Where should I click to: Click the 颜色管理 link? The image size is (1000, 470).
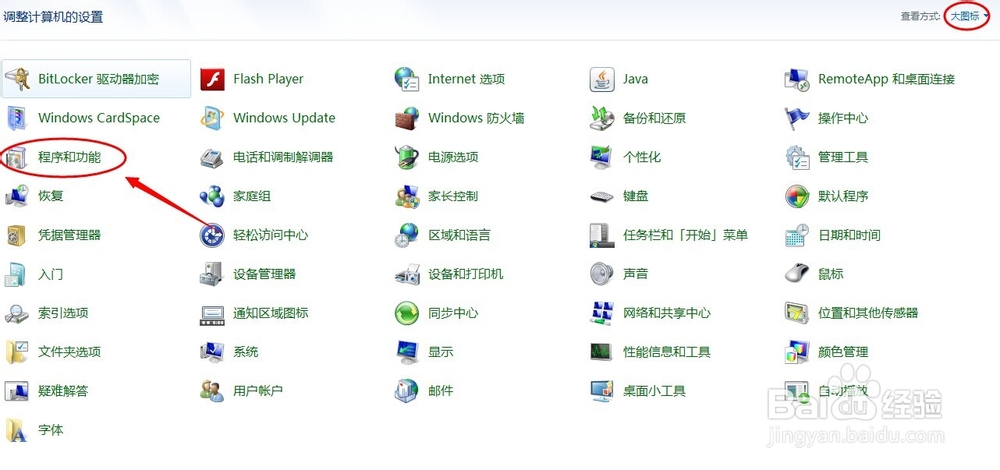843,352
